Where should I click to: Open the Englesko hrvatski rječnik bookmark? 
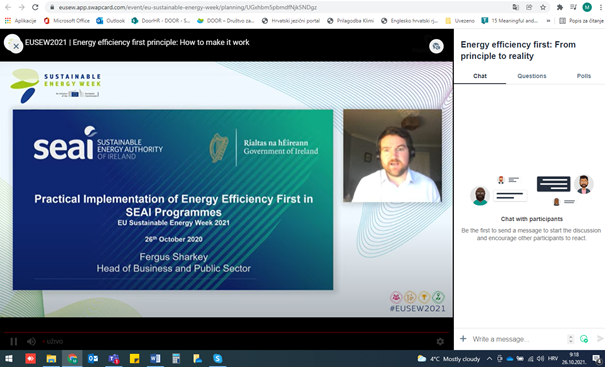pyautogui.click(x=409, y=21)
